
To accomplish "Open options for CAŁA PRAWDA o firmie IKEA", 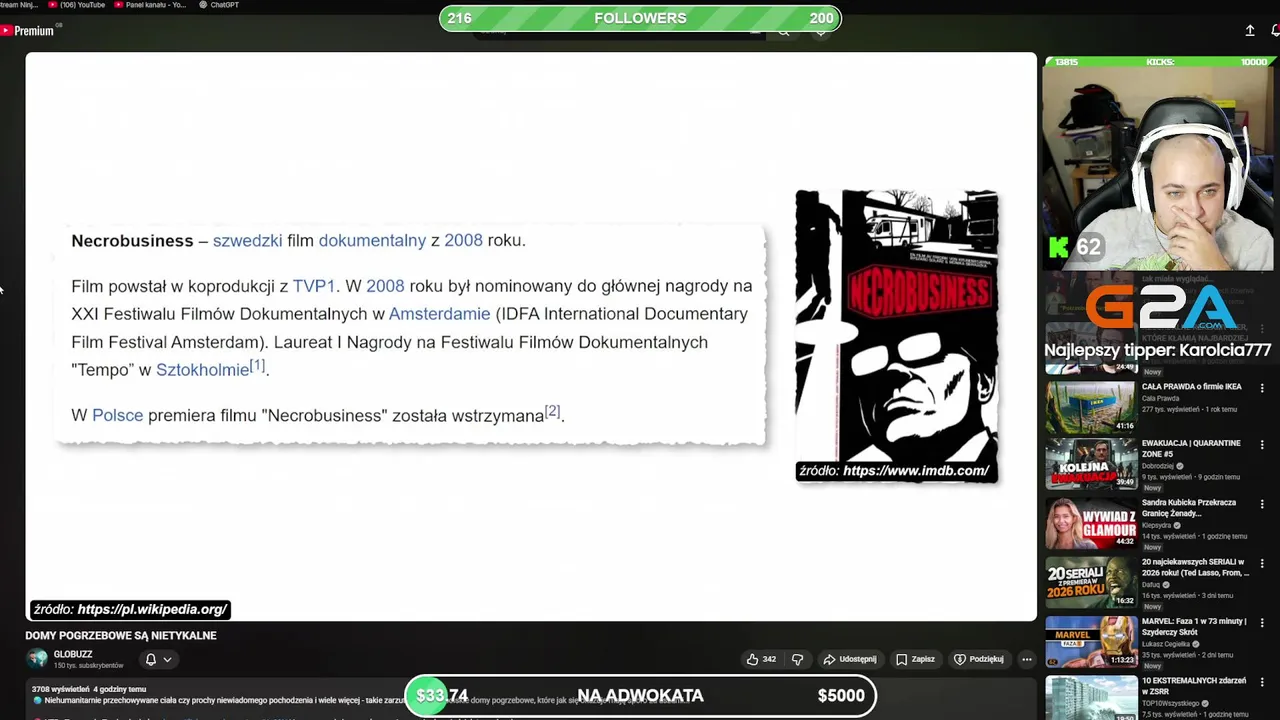I will [x=1262, y=388].
